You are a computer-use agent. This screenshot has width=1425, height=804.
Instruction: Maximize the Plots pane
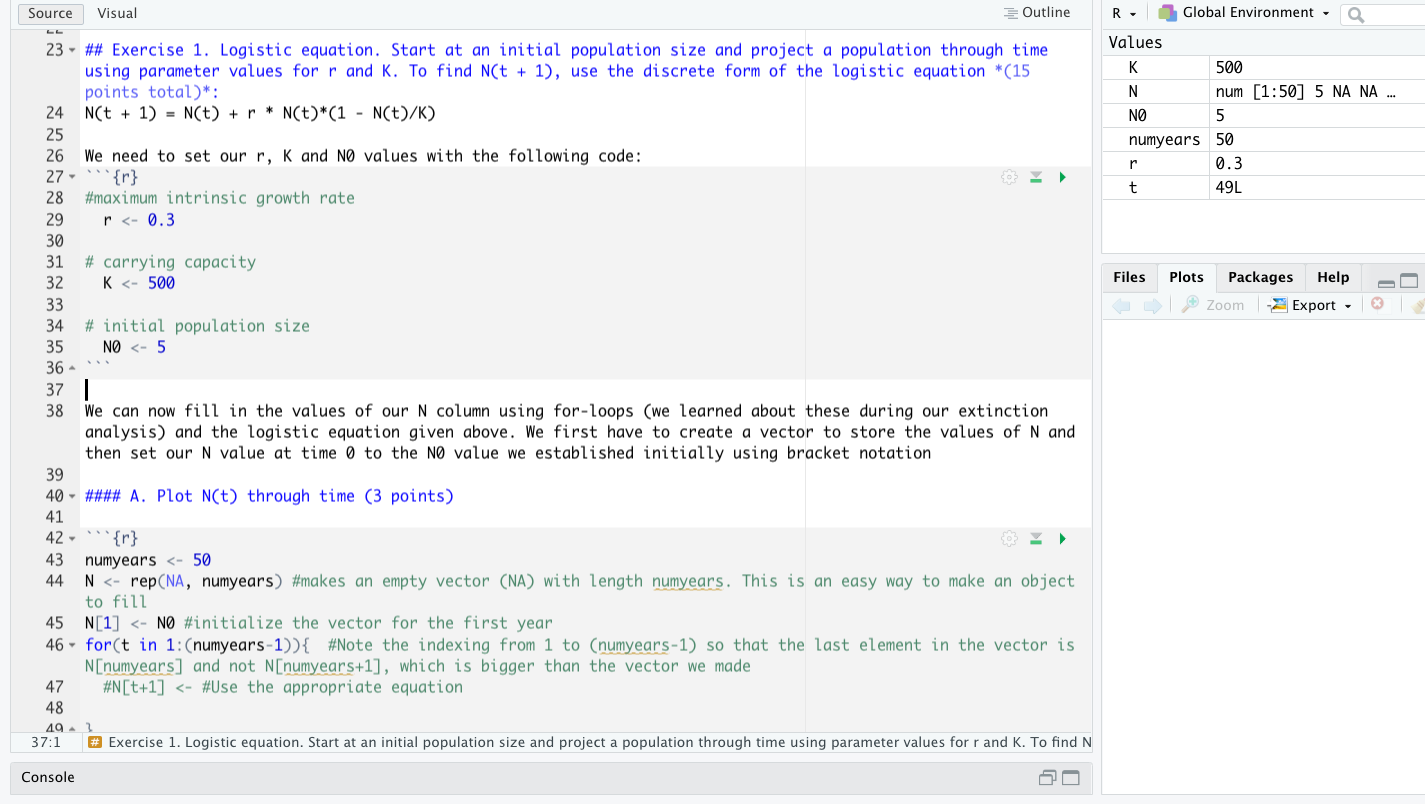(1409, 281)
